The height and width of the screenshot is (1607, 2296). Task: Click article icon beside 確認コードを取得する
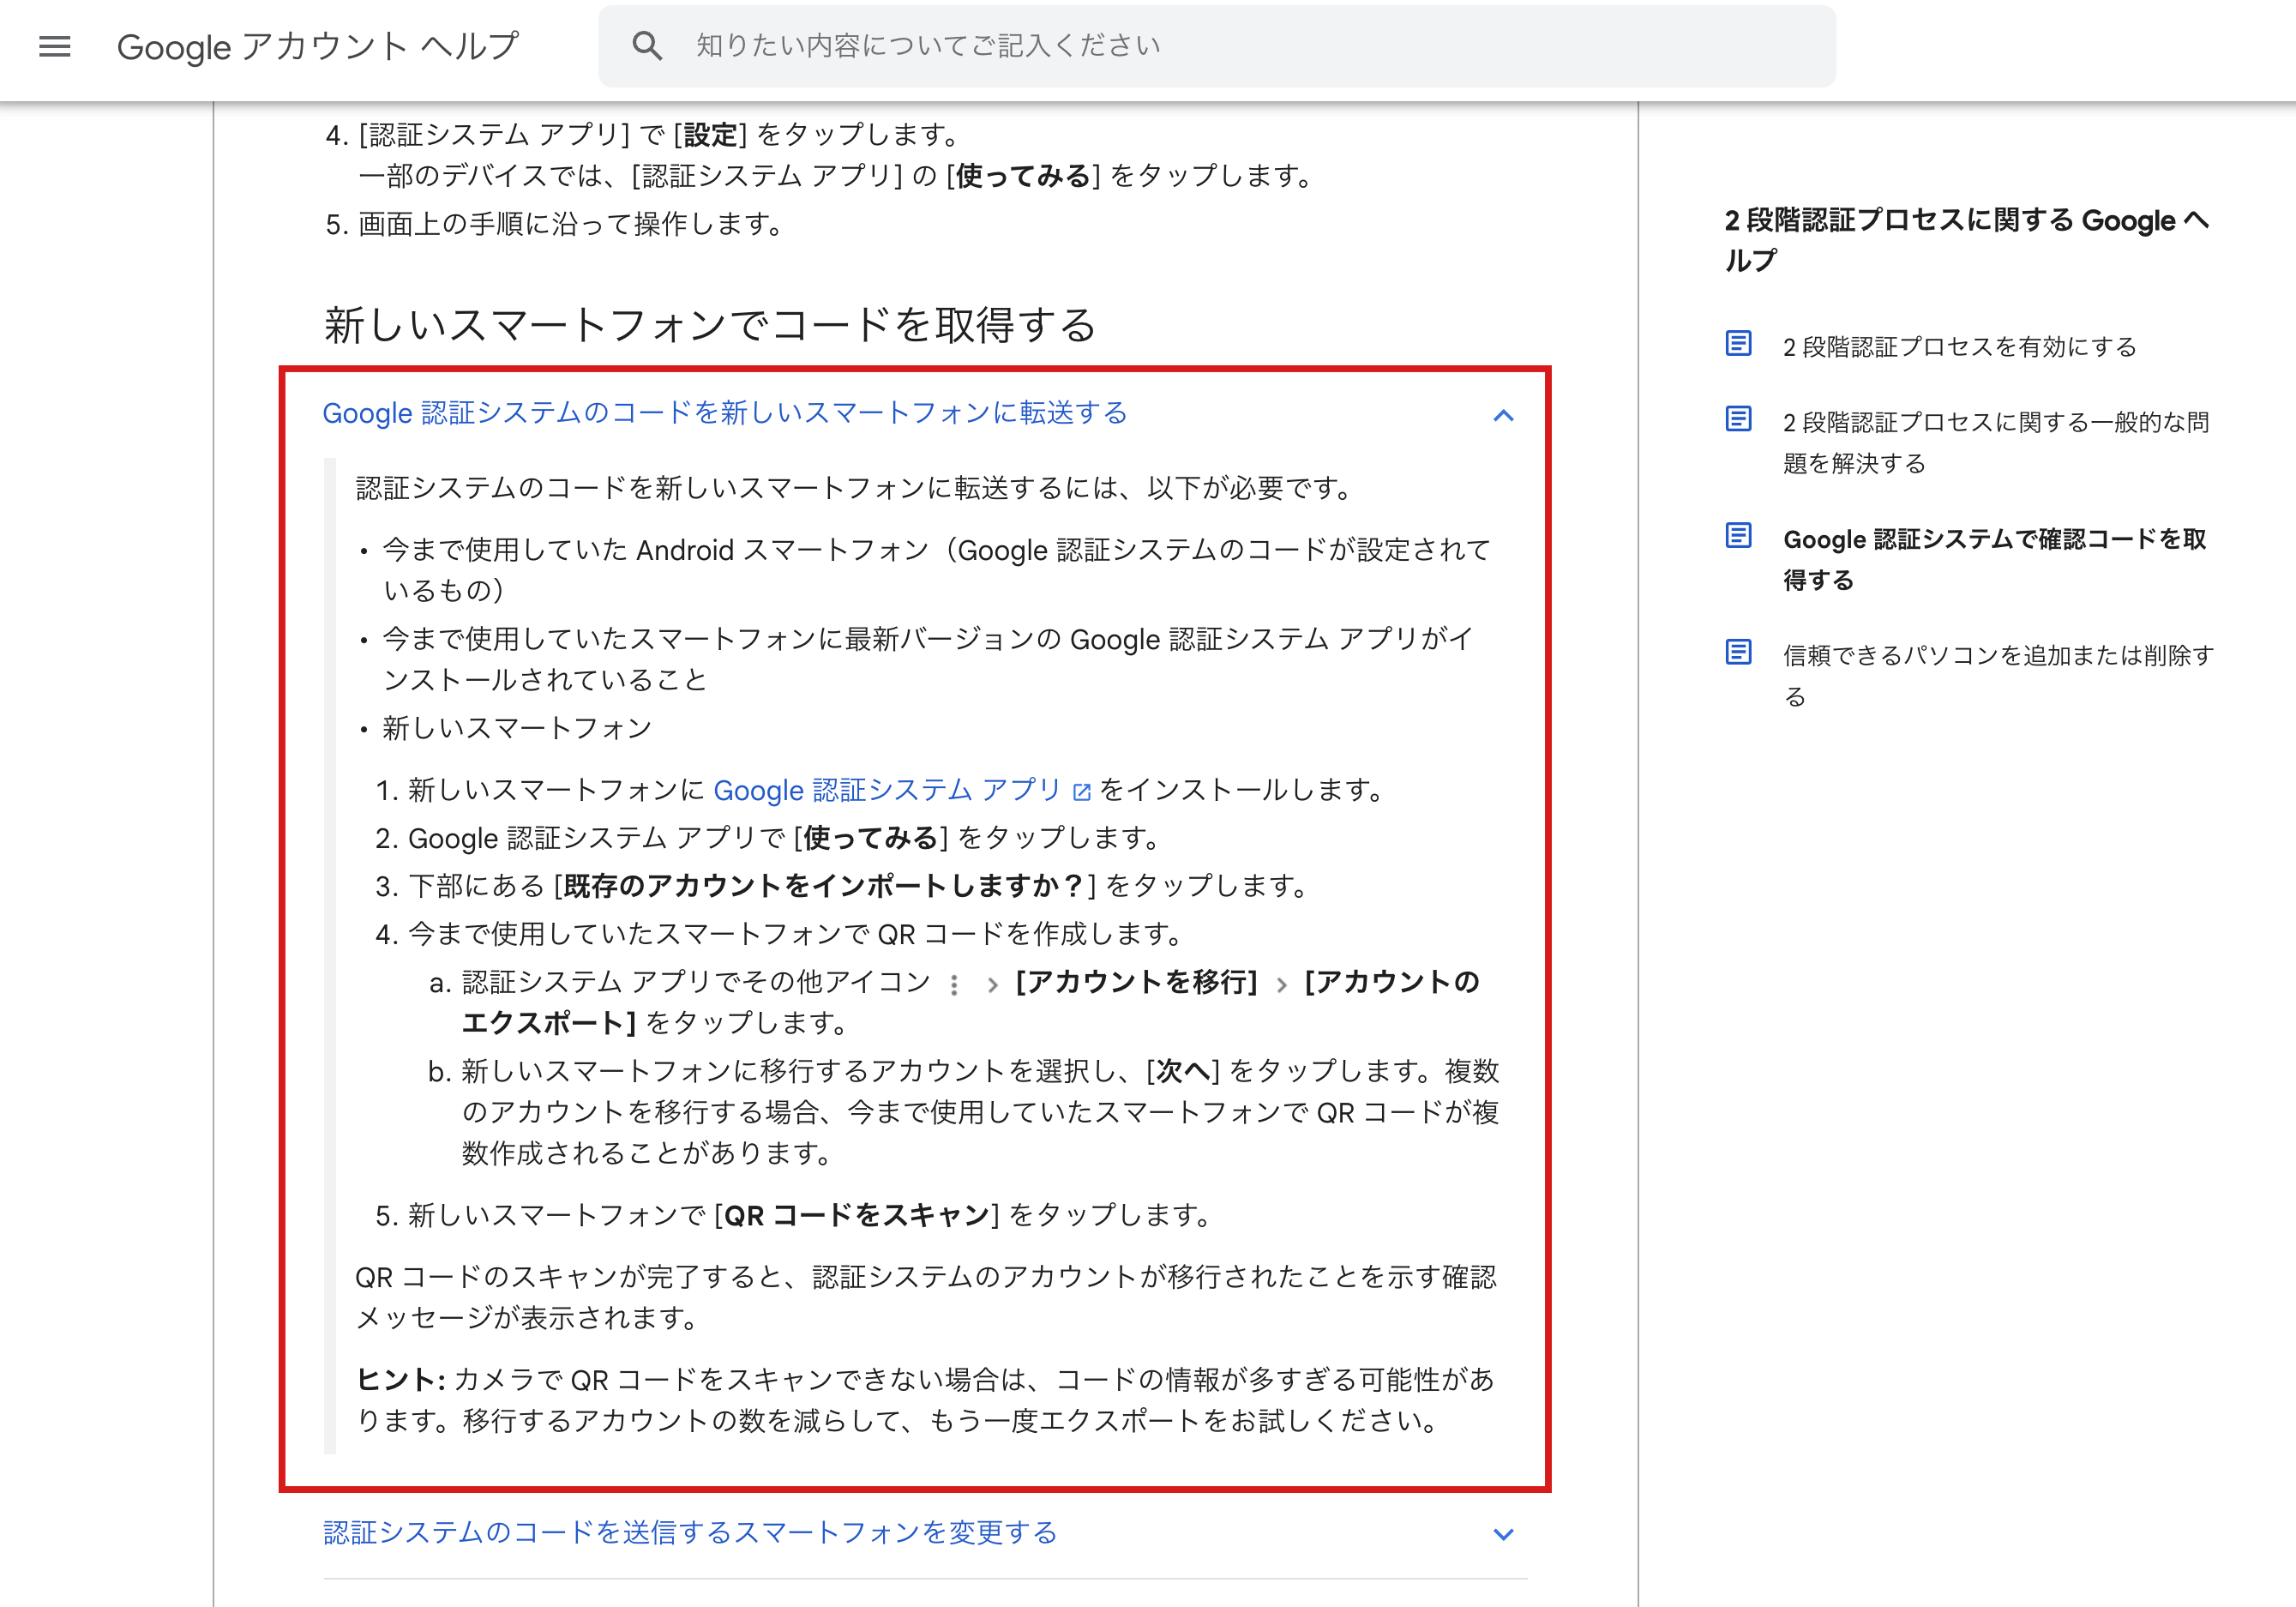[1738, 535]
